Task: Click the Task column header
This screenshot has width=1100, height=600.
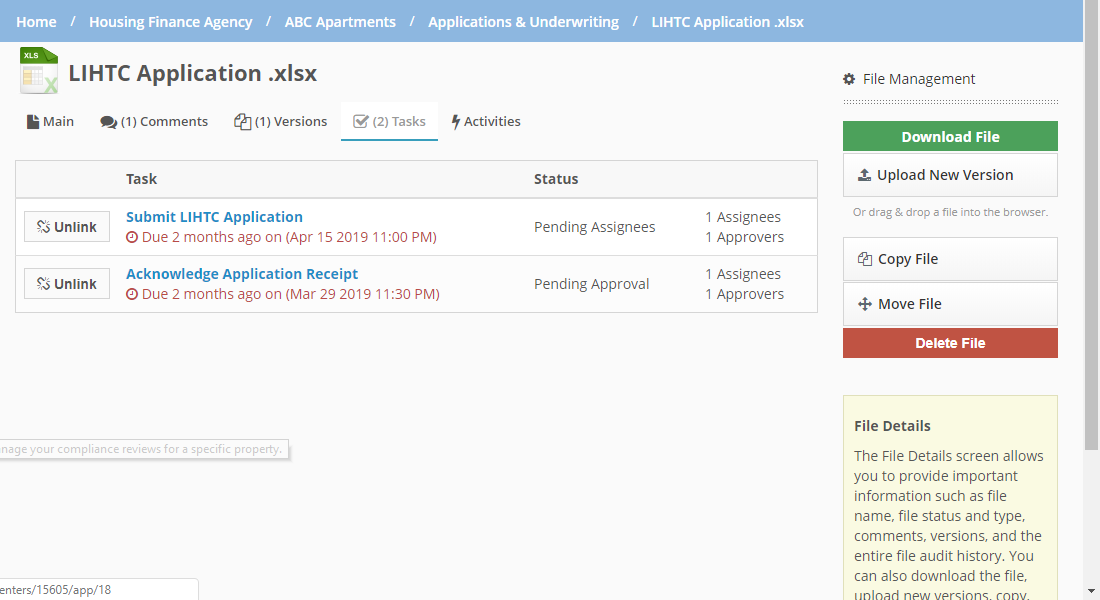Action: coord(141,179)
